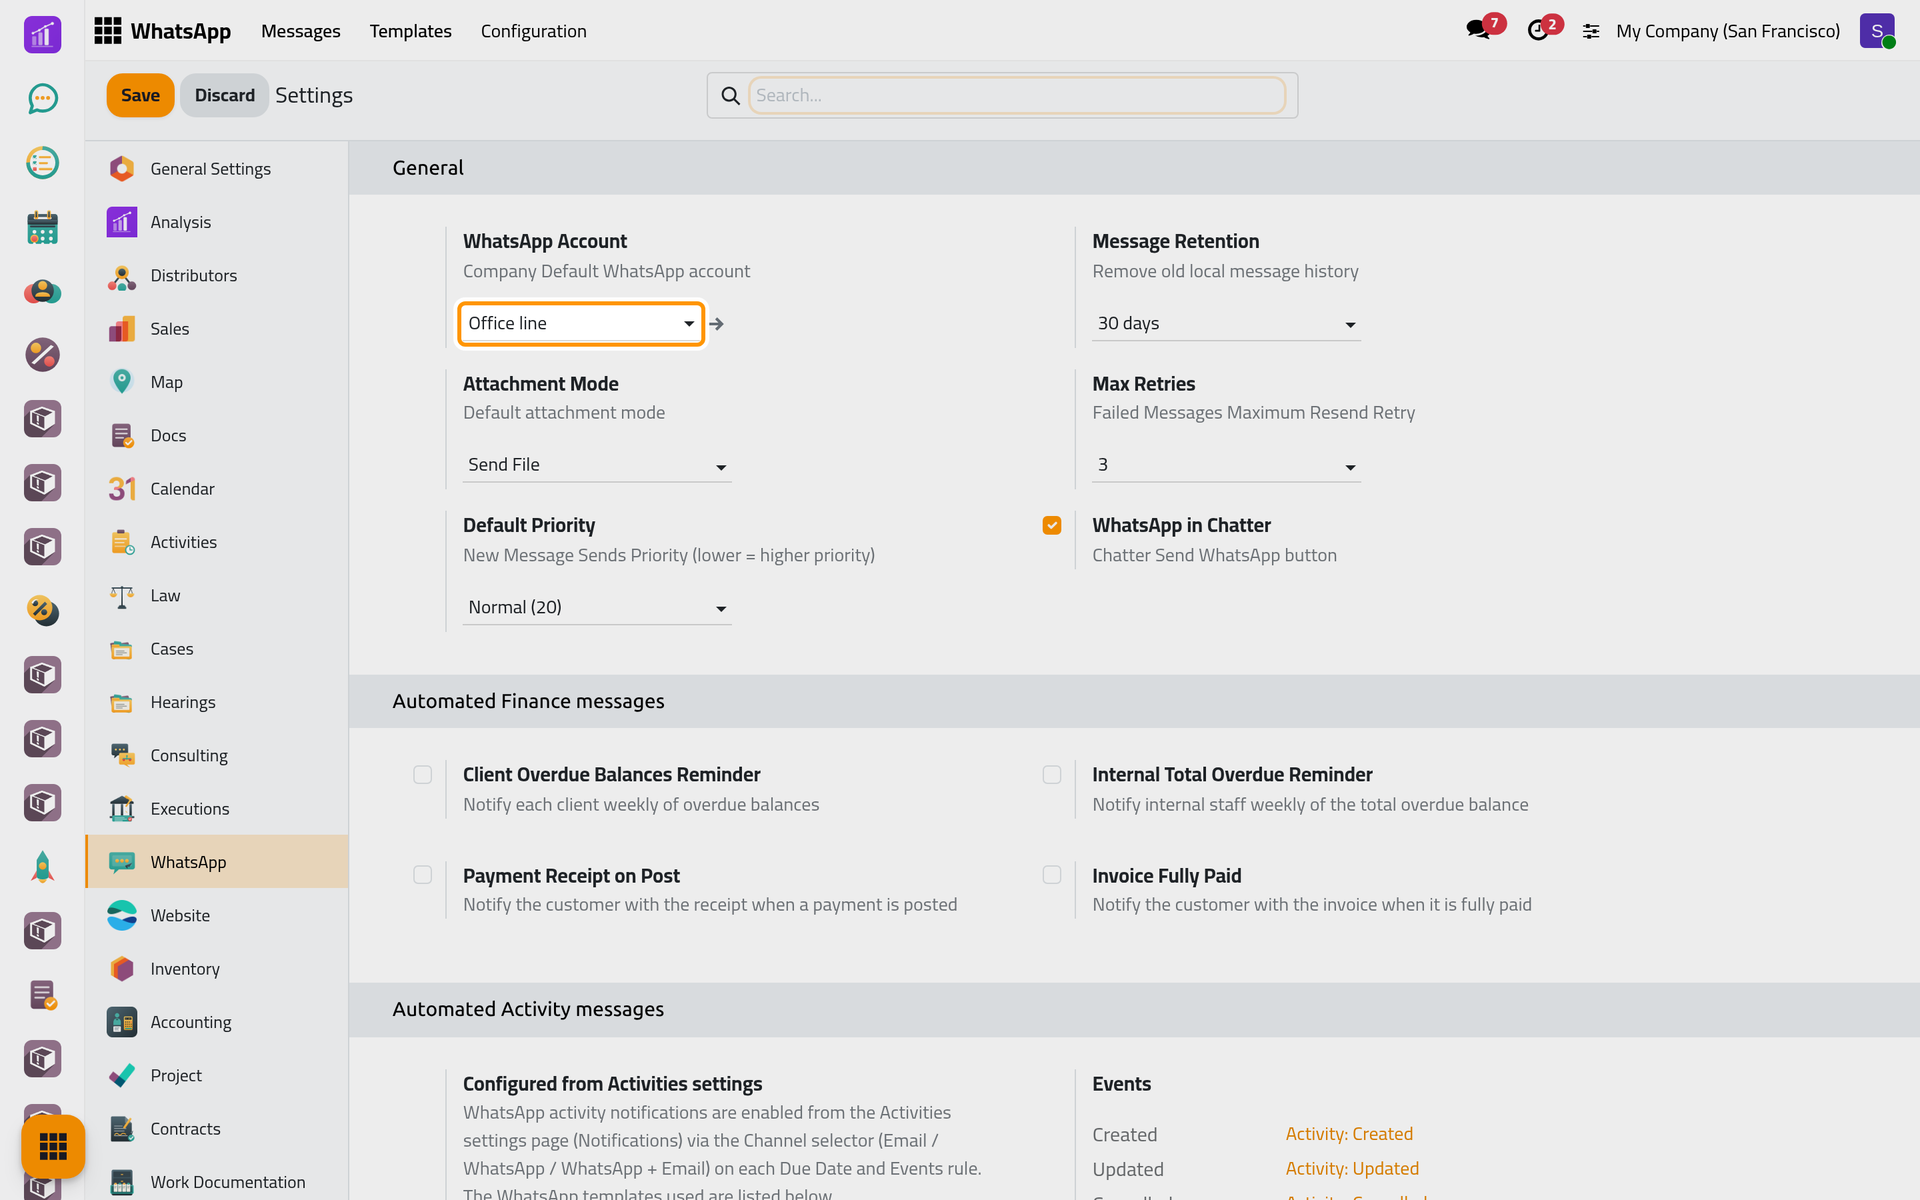Open the Configuration menu
The width and height of the screenshot is (1920, 1200).
click(x=534, y=31)
